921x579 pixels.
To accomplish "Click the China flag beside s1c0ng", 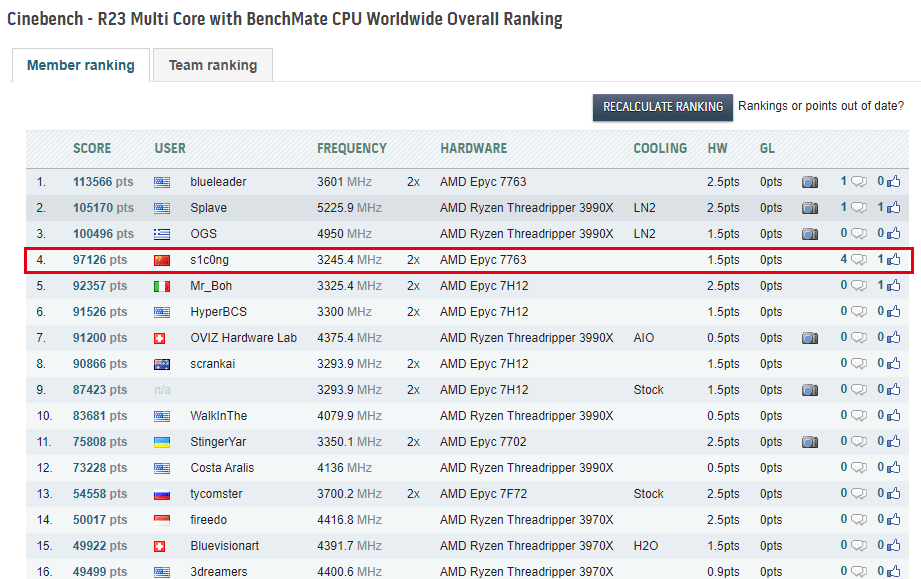I will pyautogui.click(x=162, y=260).
